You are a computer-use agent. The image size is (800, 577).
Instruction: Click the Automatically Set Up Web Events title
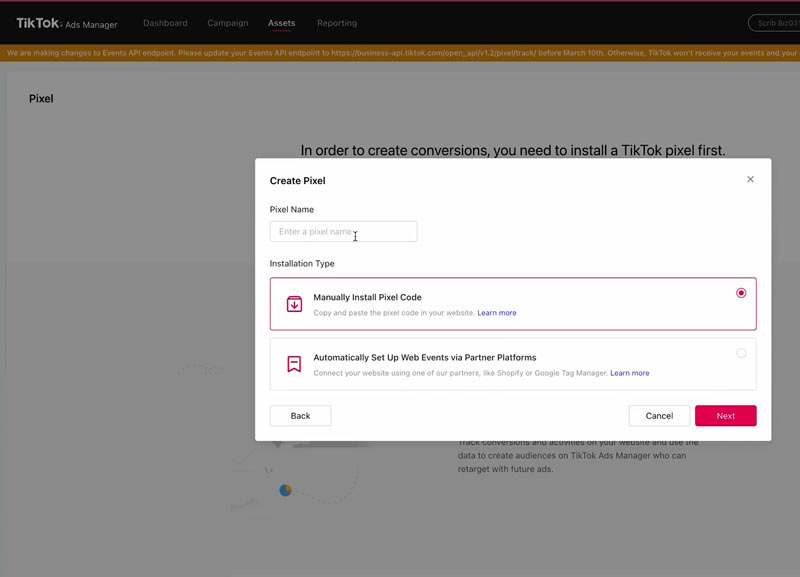pos(424,358)
